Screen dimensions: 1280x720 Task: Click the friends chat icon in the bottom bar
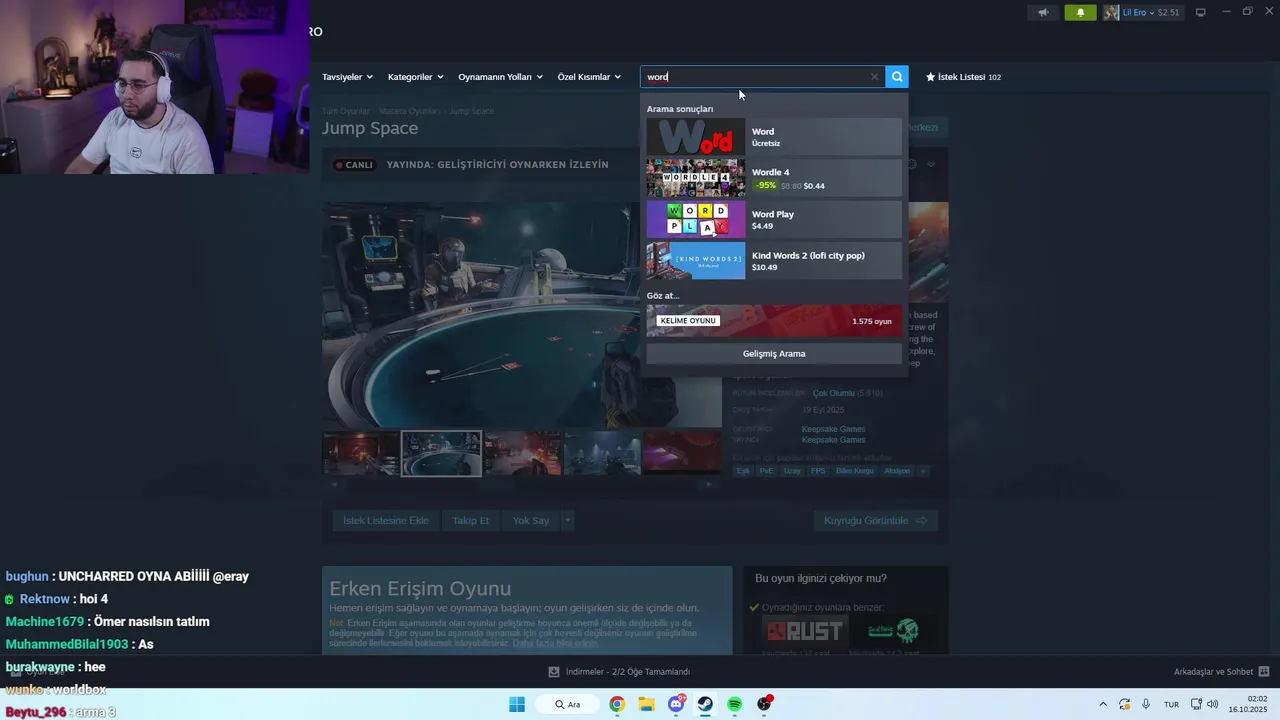click(x=1264, y=672)
